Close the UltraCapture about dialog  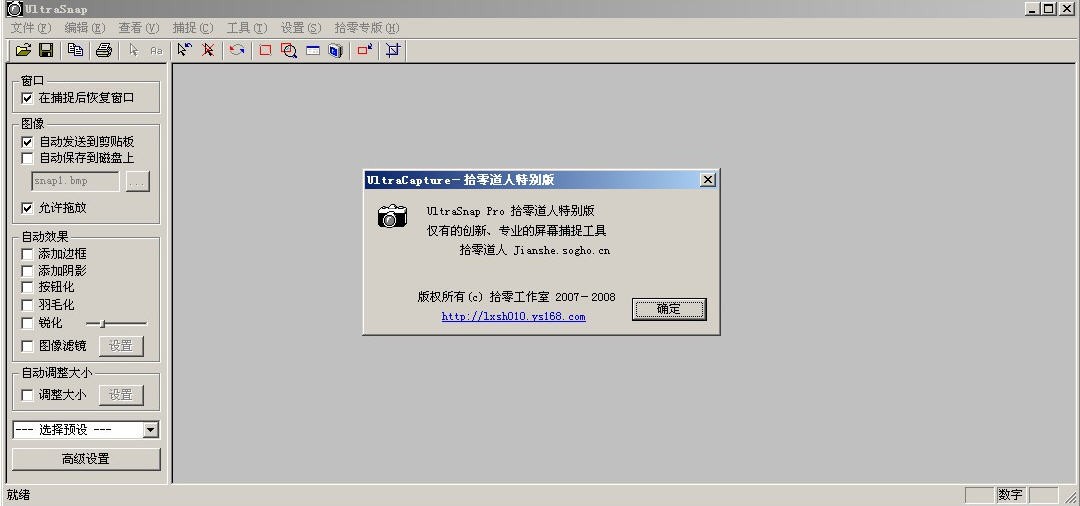pos(707,180)
